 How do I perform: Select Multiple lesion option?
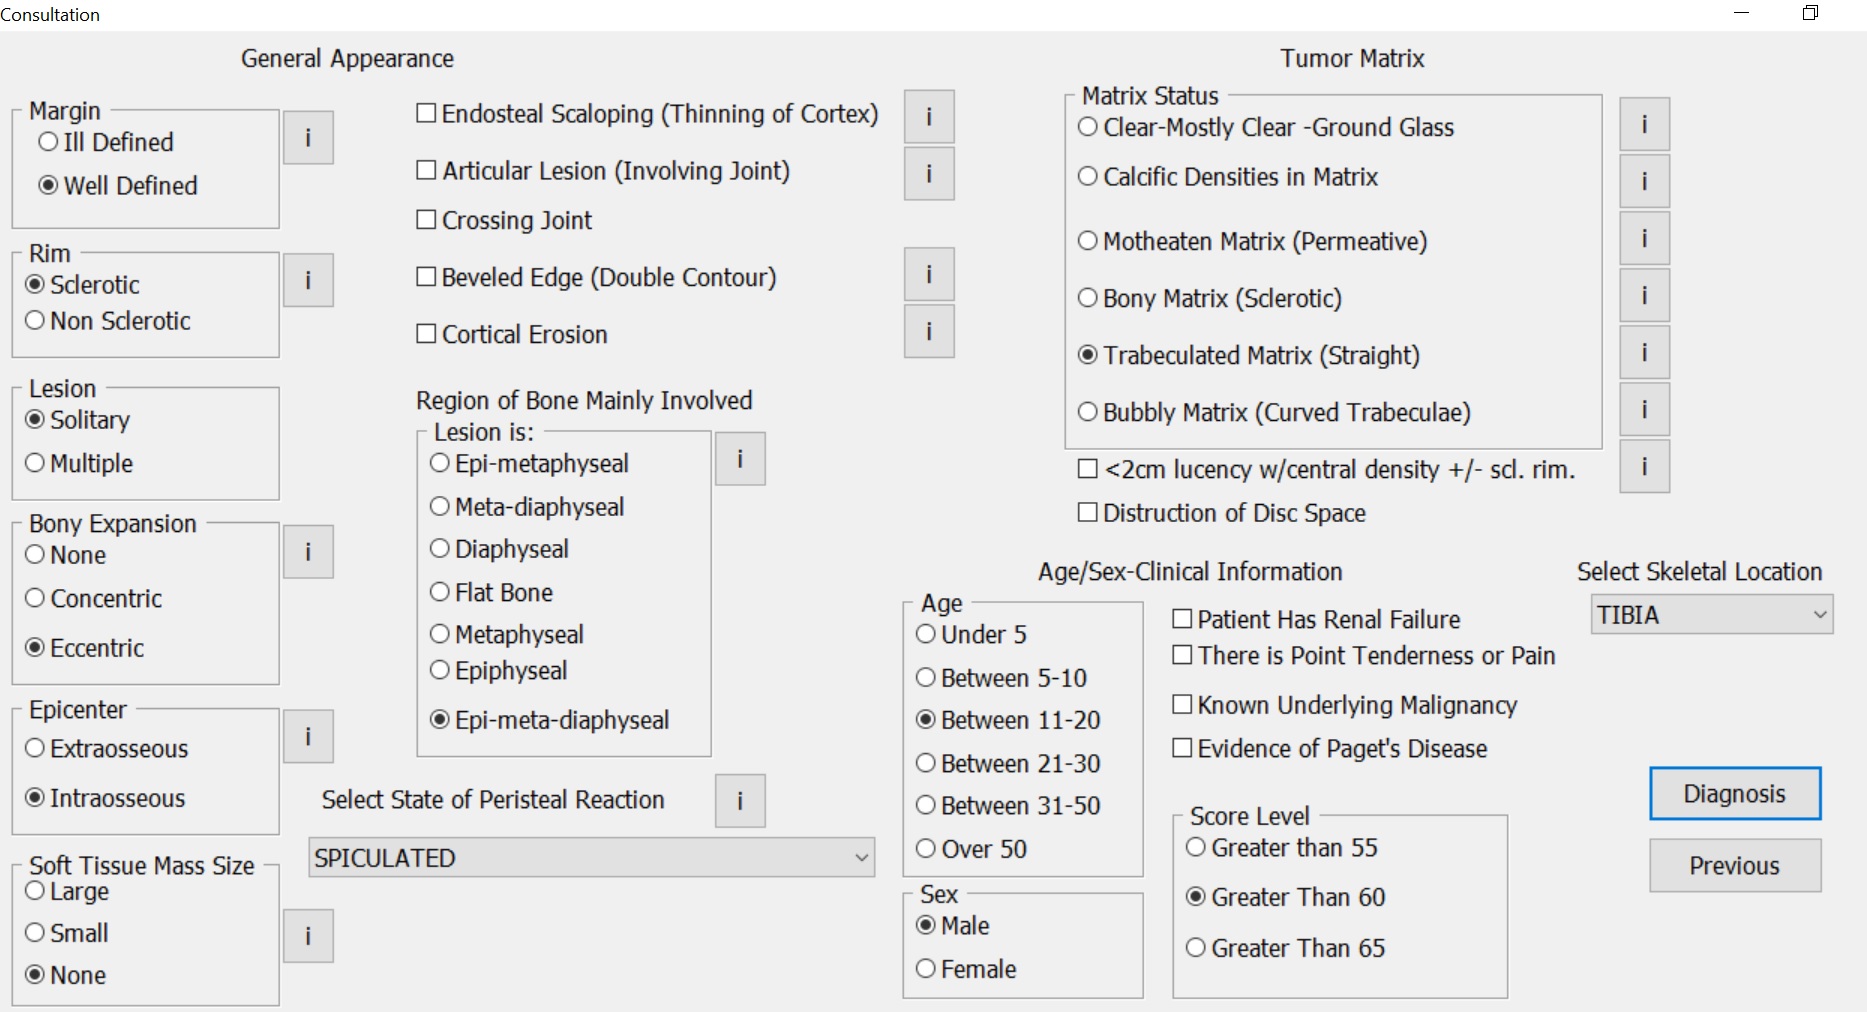(79, 463)
